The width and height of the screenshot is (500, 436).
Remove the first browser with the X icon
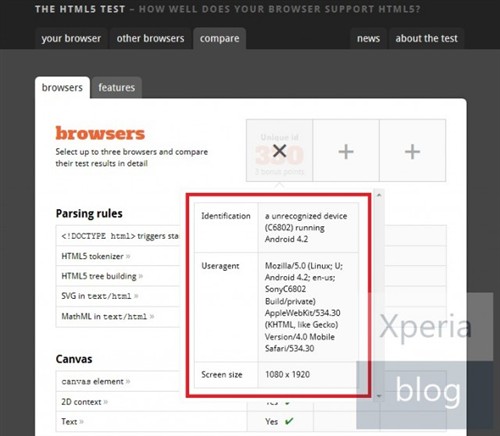click(x=279, y=151)
